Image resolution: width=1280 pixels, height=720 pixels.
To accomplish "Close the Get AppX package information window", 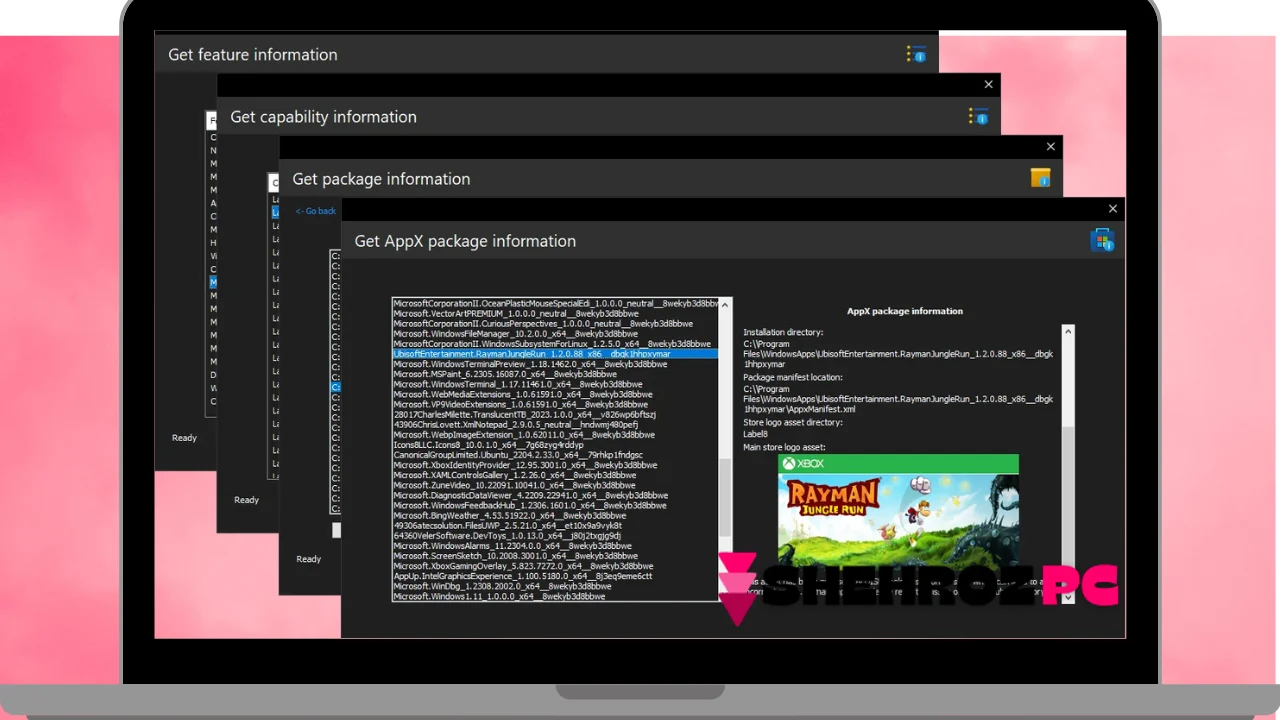I will click(1112, 209).
